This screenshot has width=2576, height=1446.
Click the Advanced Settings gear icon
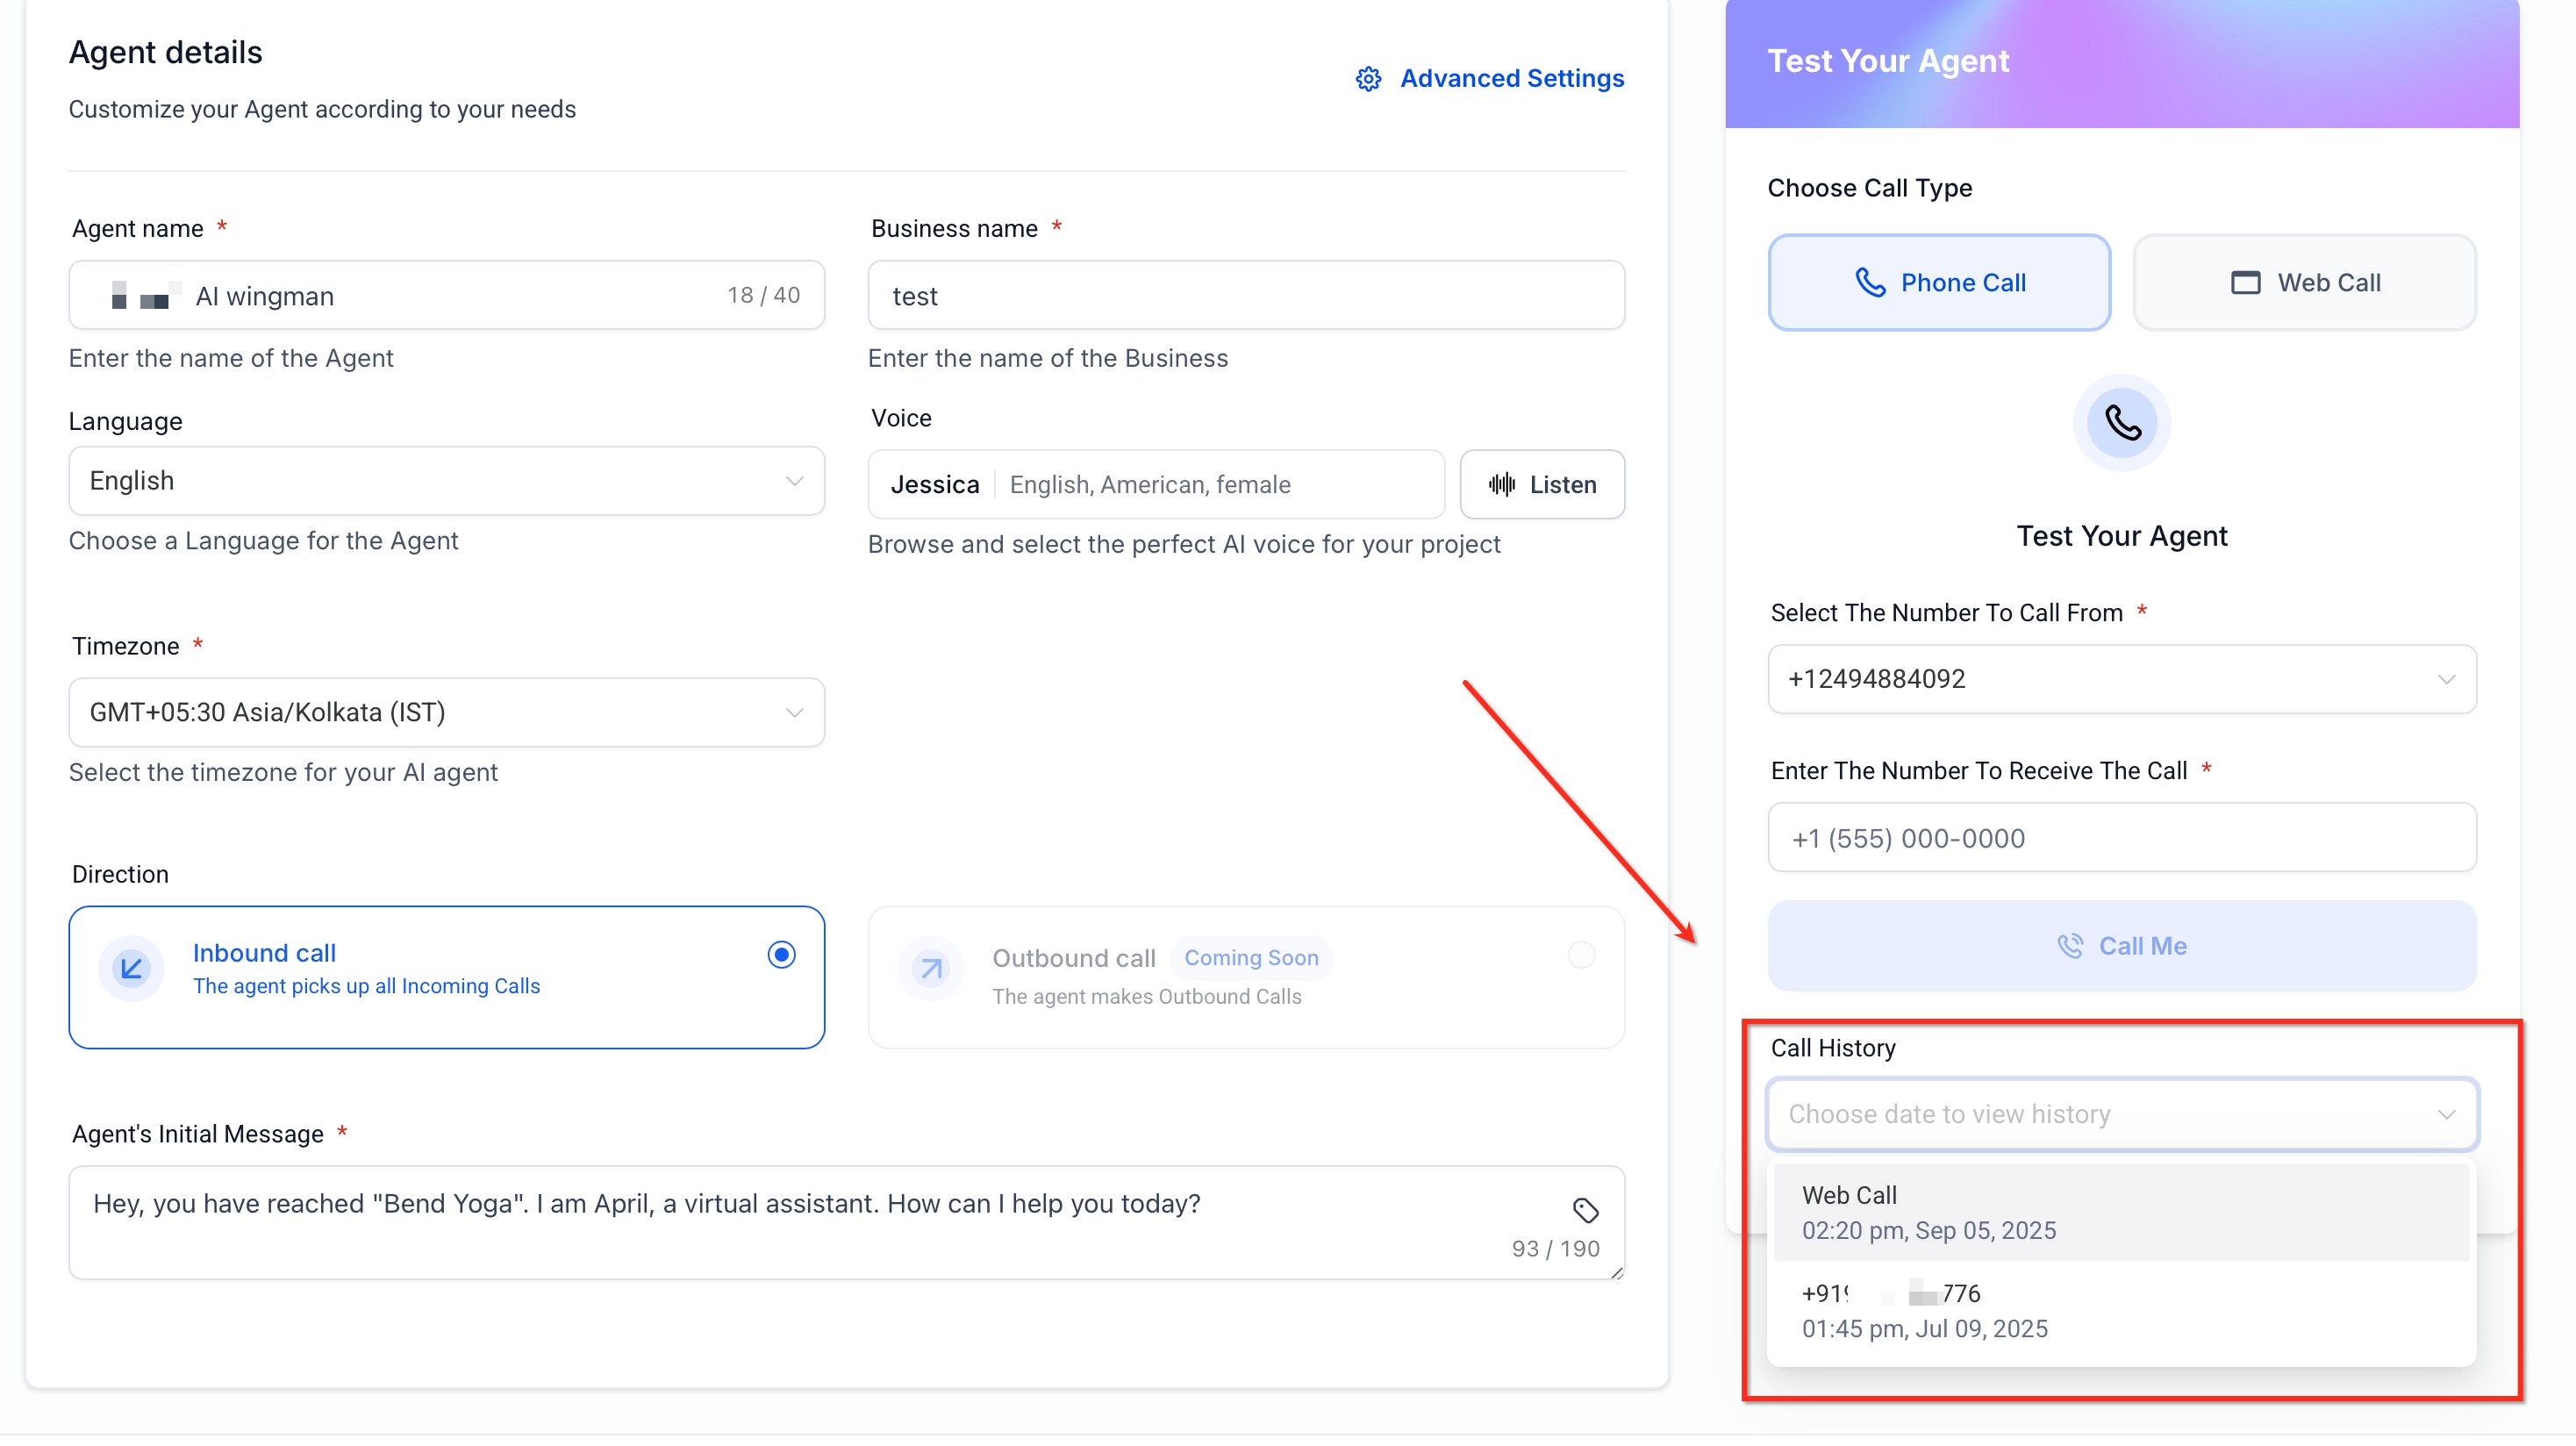point(1368,79)
